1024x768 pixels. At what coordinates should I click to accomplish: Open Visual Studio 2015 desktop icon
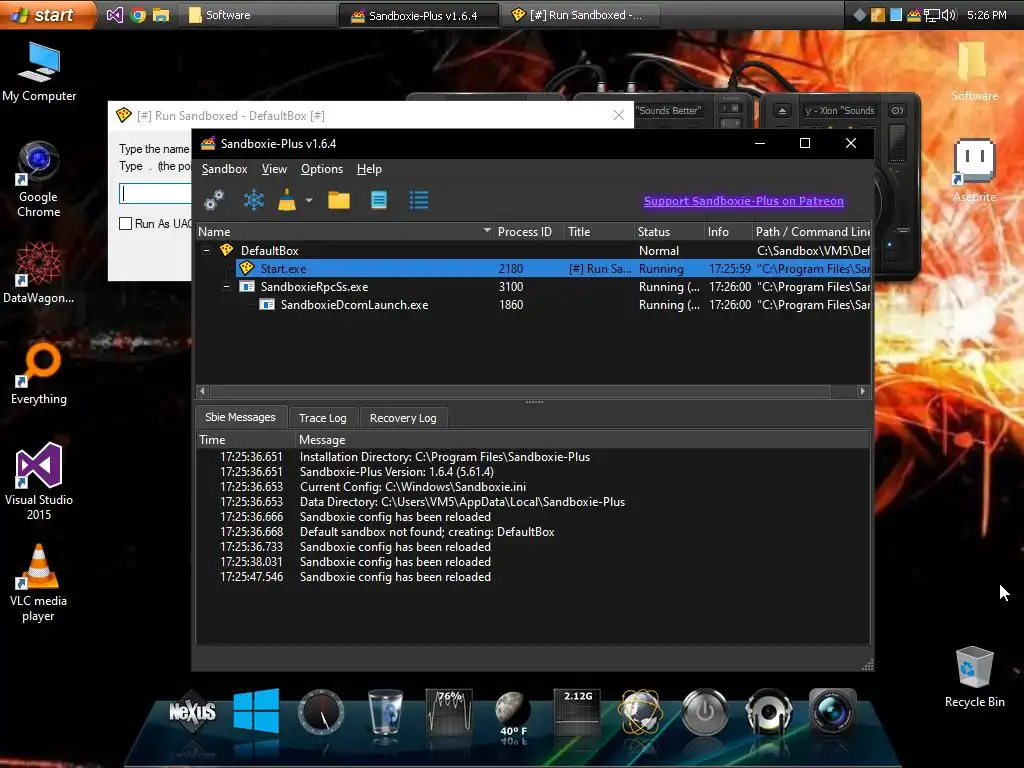click(39, 482)
